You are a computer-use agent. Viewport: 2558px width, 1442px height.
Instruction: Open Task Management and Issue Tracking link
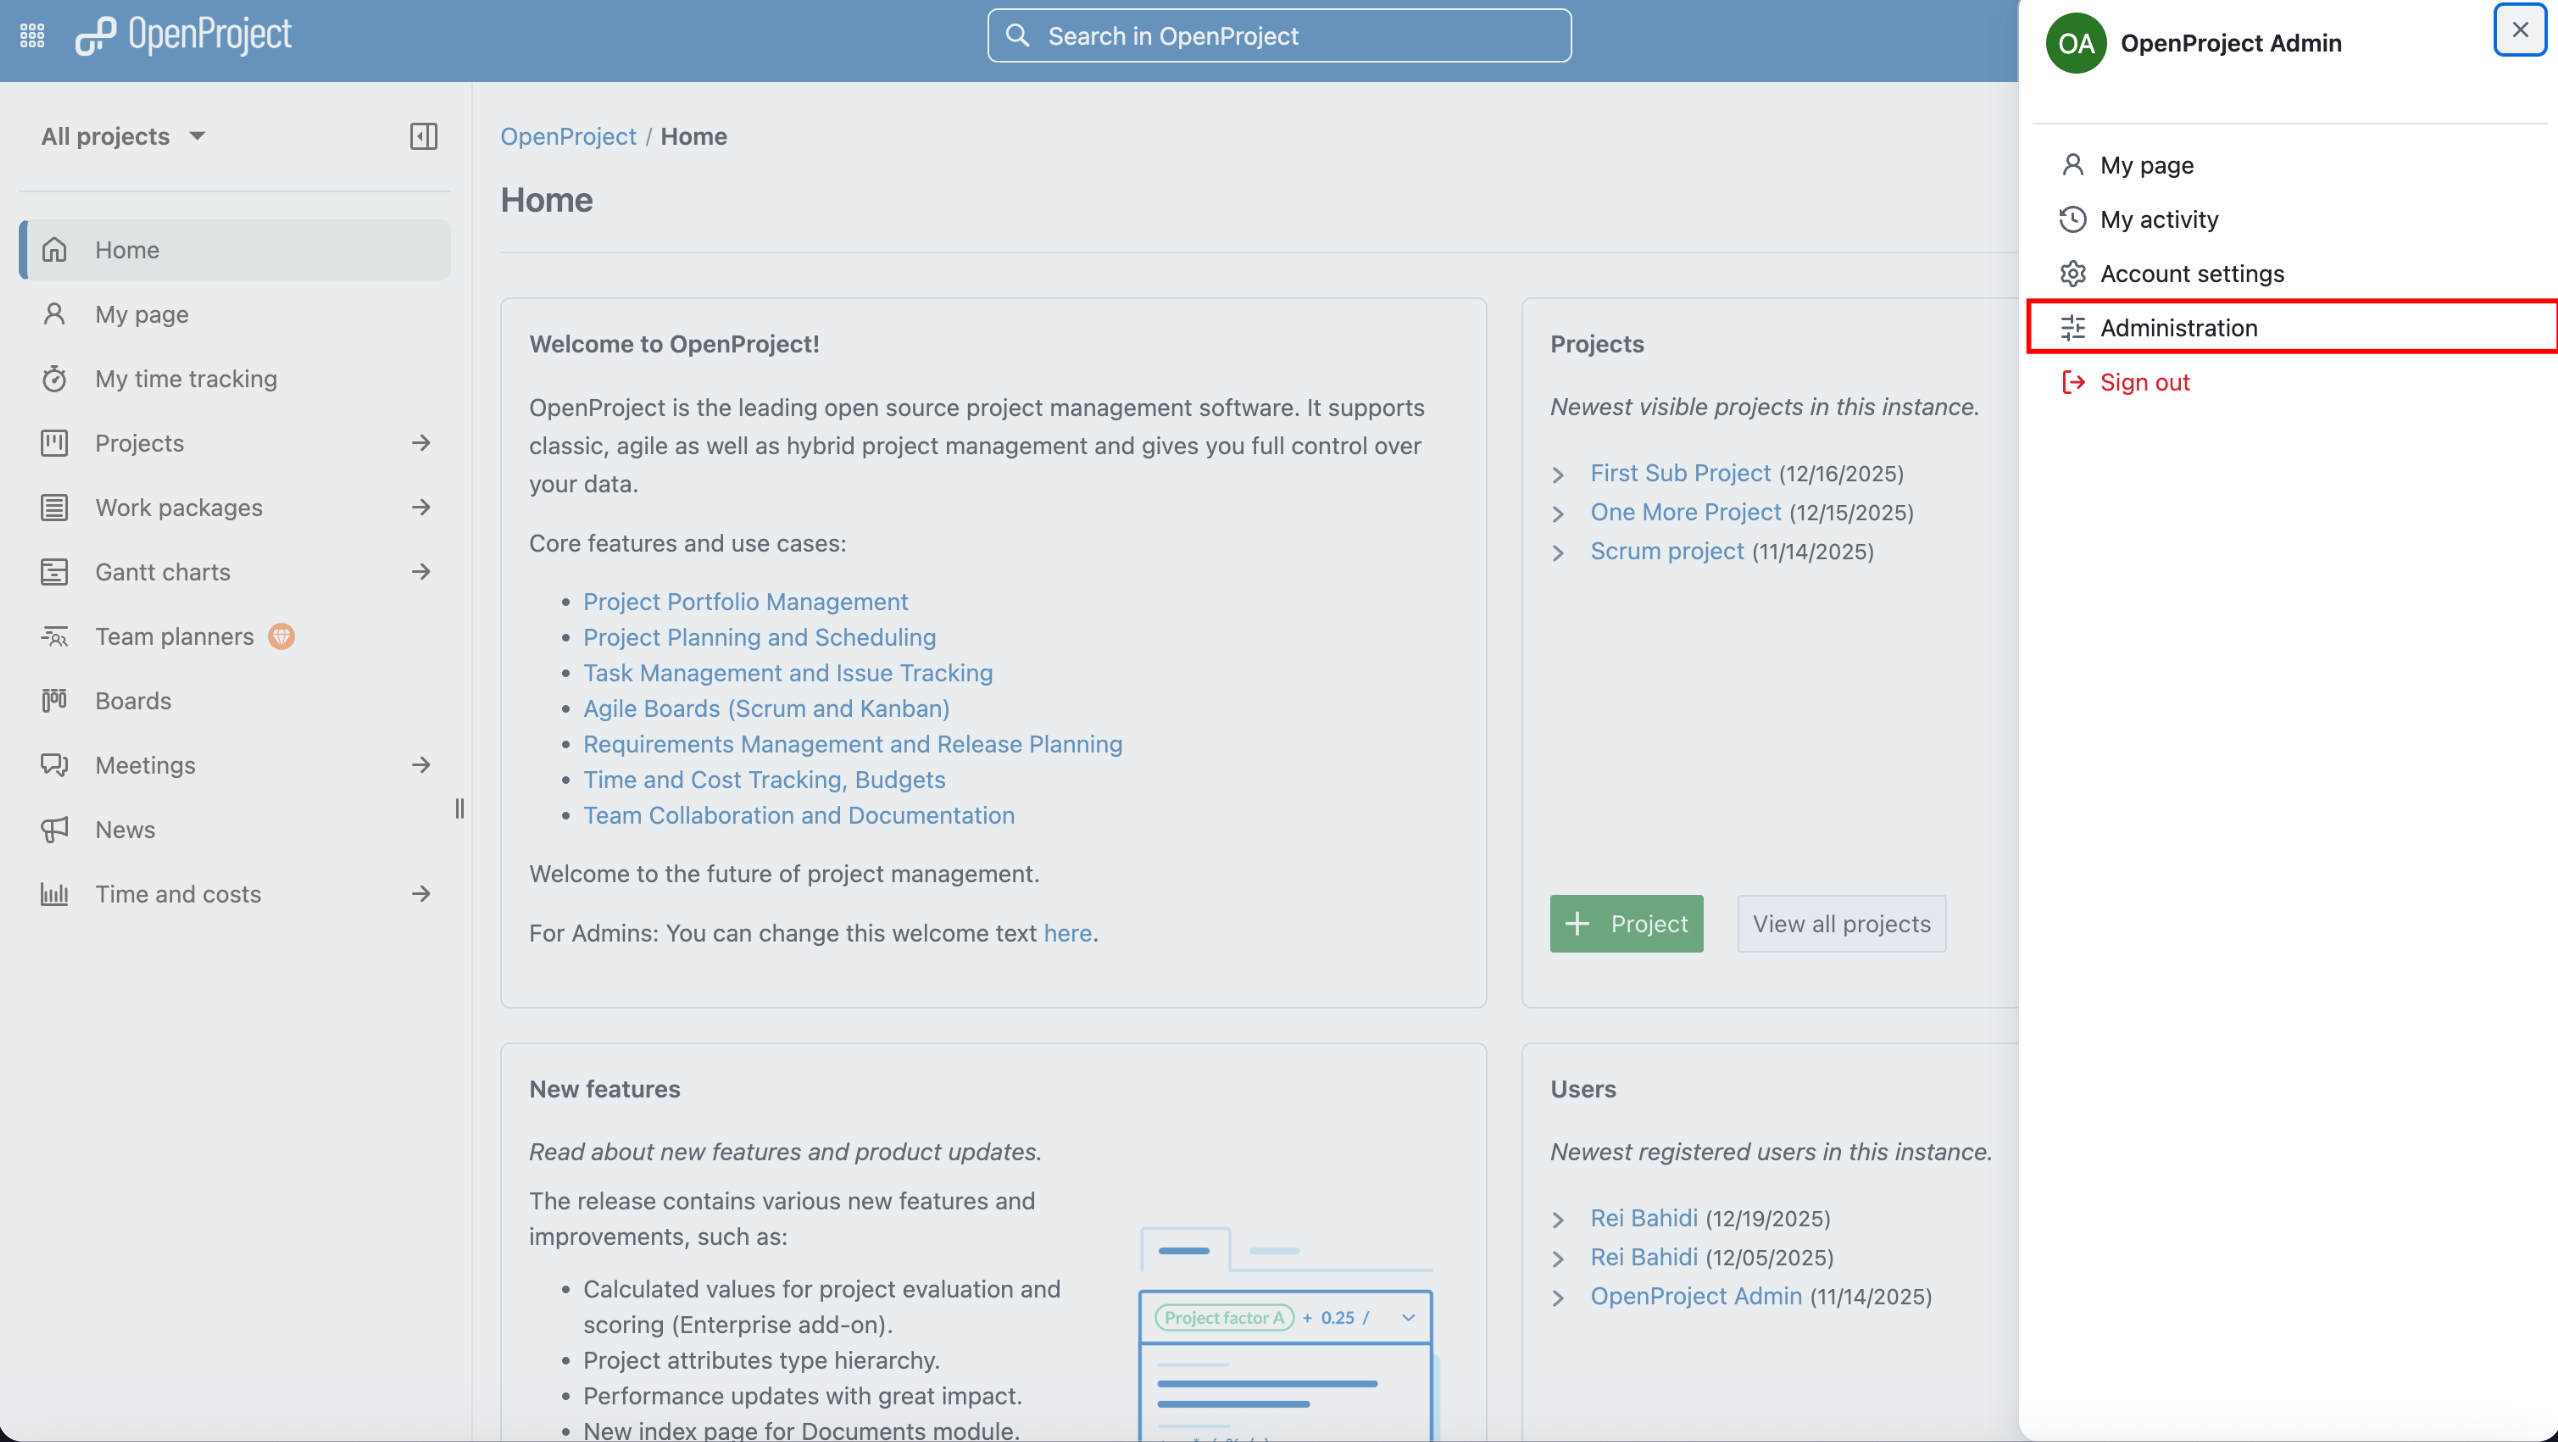tap(788, 673)
